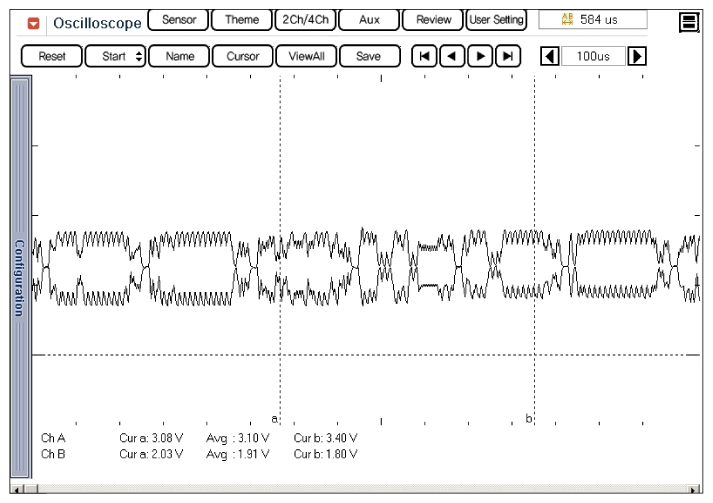Image resolution: width=713 pixels, height=503 pixels.
Task: Step forward one waveform frame
Action: (x=481, y=57)
